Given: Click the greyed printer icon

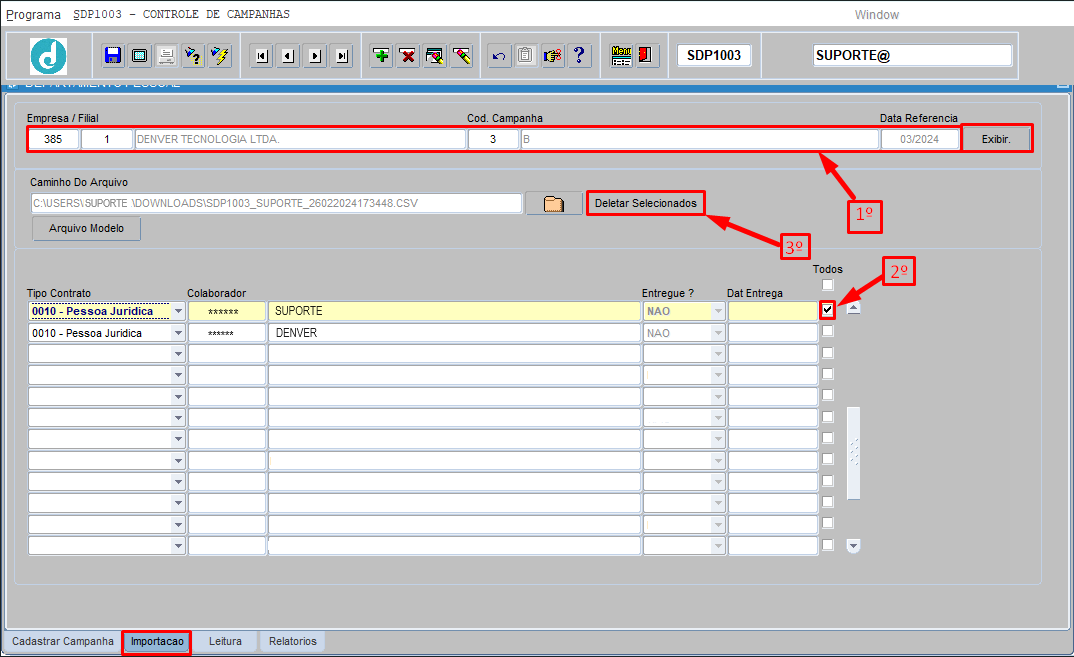Looking at the screenshot, I should point(166,55).
